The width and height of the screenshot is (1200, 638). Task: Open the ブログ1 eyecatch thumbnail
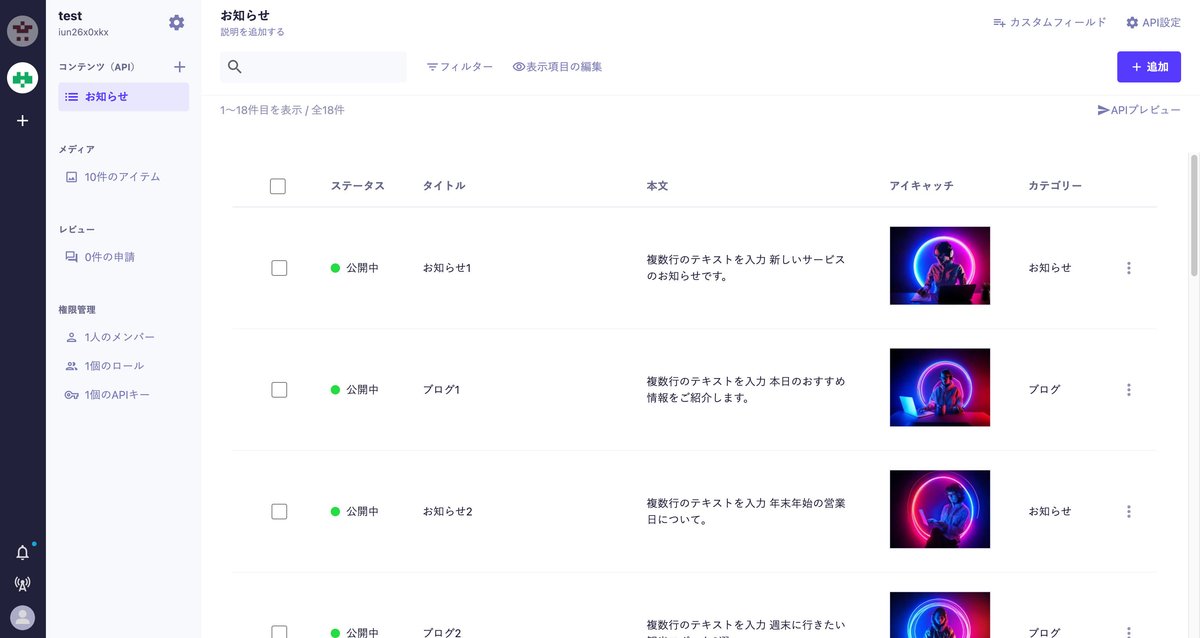point(940,388)
